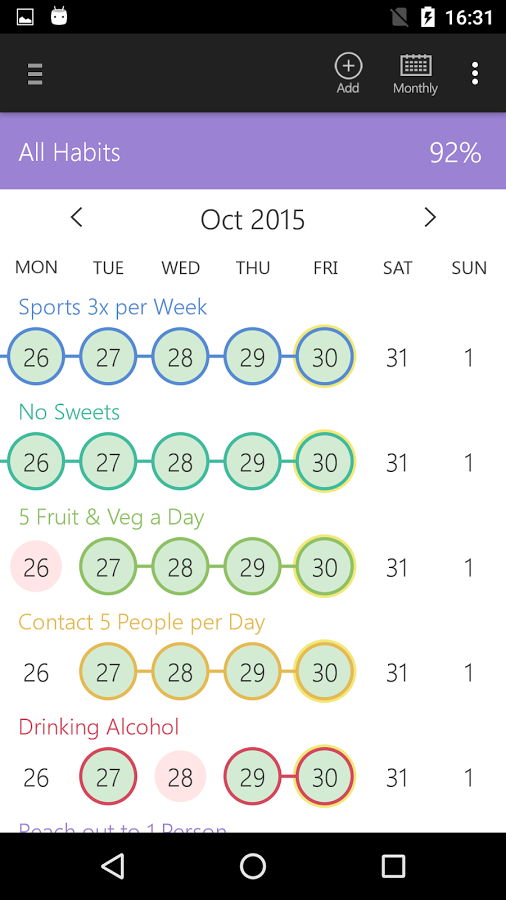Open the Sports 3x per Week habit
506x900 pixels.
(112, 307)
